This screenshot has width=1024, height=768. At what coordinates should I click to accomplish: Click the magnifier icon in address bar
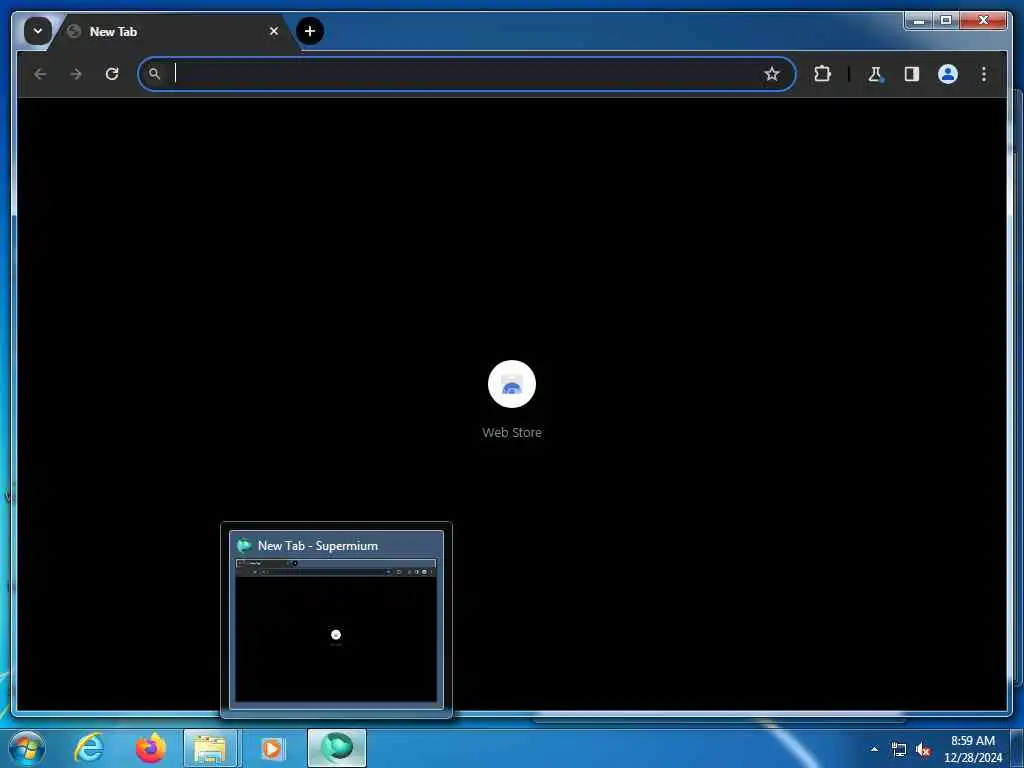click(154, 74)
